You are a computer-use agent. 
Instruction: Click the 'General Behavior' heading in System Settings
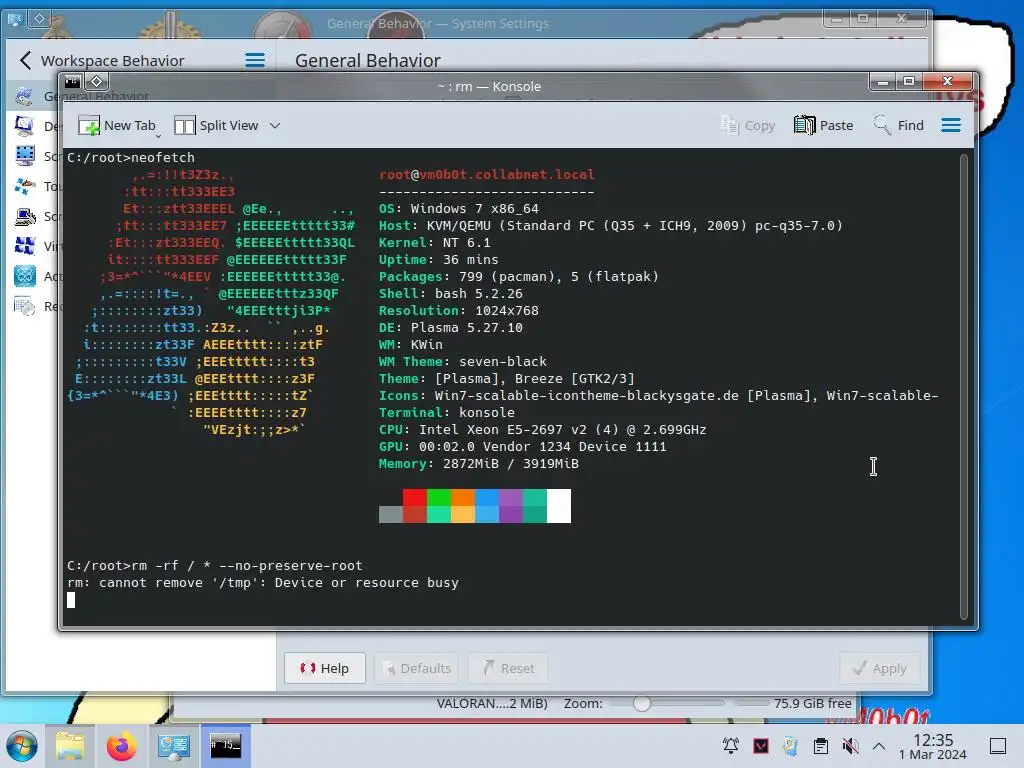(368, 61)
